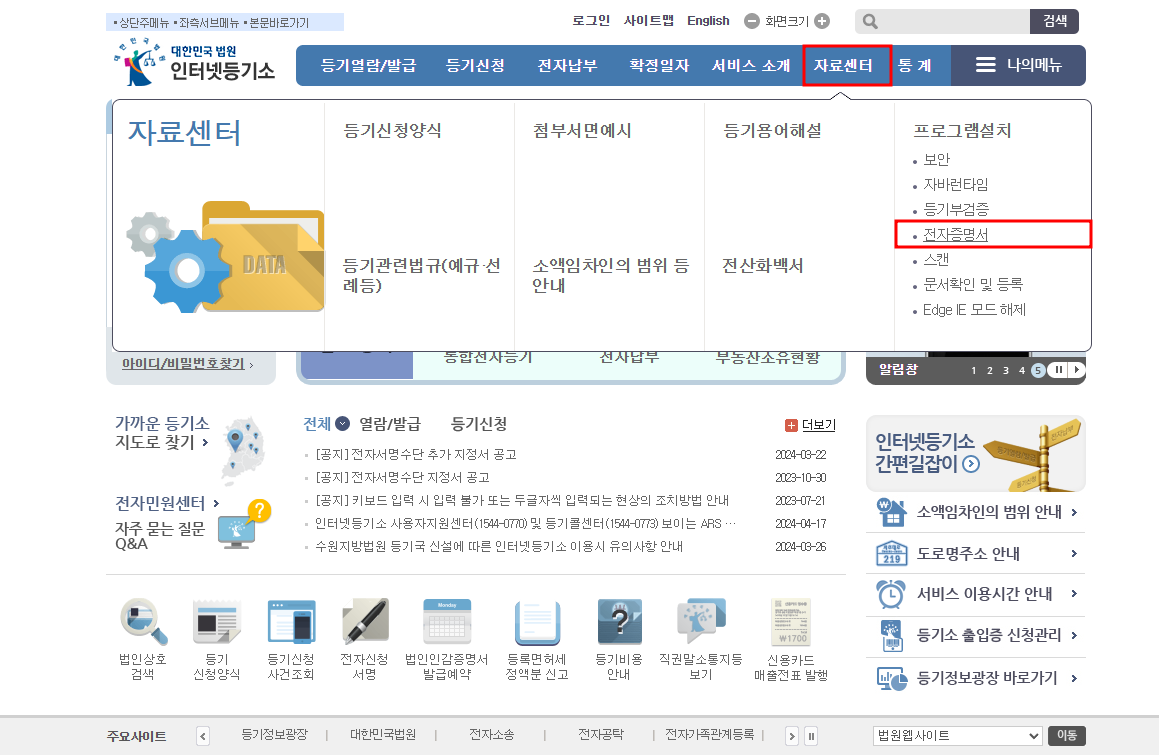Screen dimensions: 1159x755
Task: Open 첨부서면예시 link
Action: 582,131
